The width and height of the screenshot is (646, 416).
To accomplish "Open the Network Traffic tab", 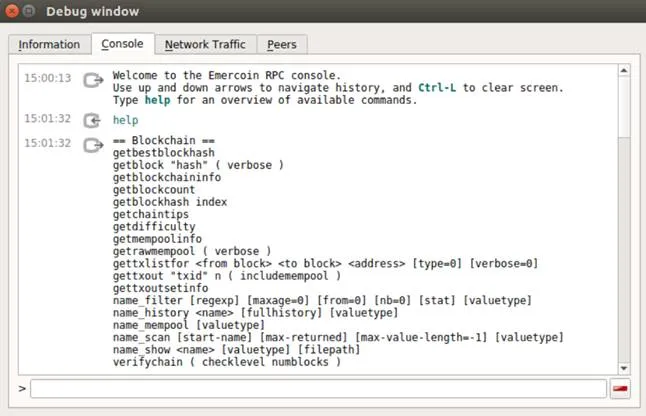I will 205,44.
